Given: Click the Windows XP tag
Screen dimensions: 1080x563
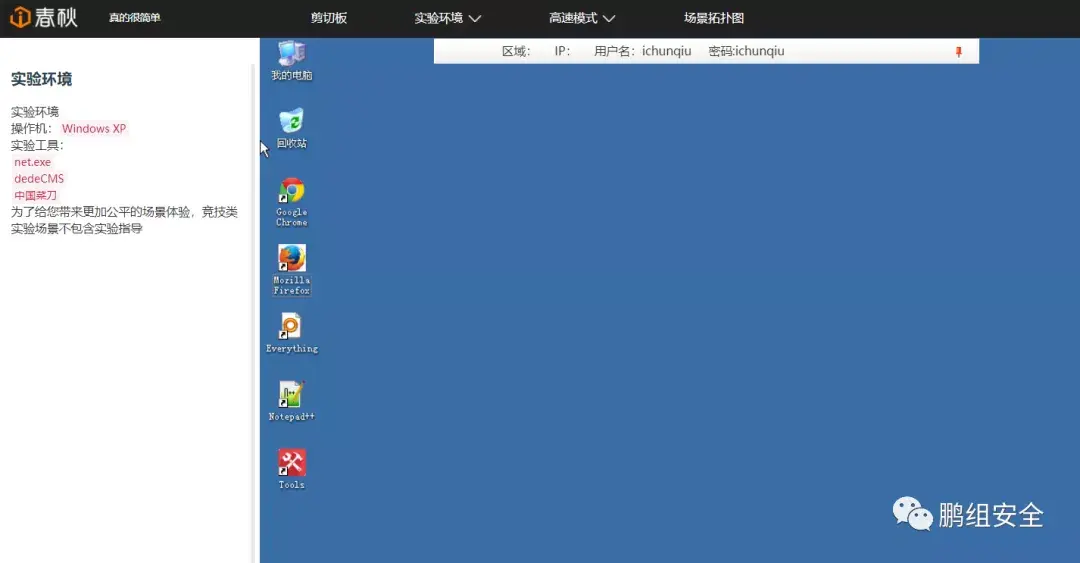Looking at the screenshot, I should click(94, 129).
